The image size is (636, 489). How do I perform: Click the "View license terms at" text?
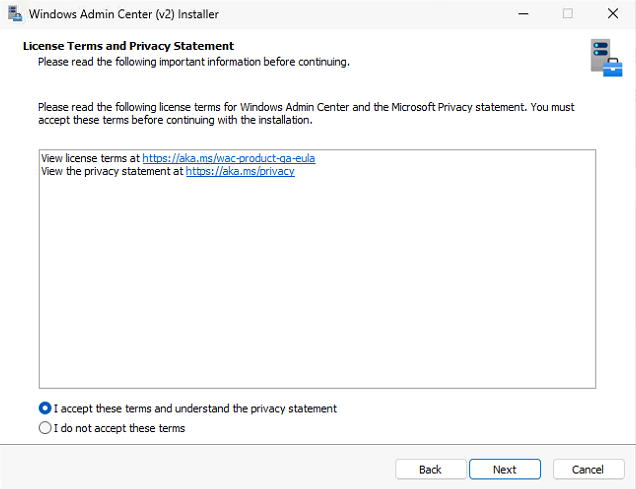click(90, 158)
